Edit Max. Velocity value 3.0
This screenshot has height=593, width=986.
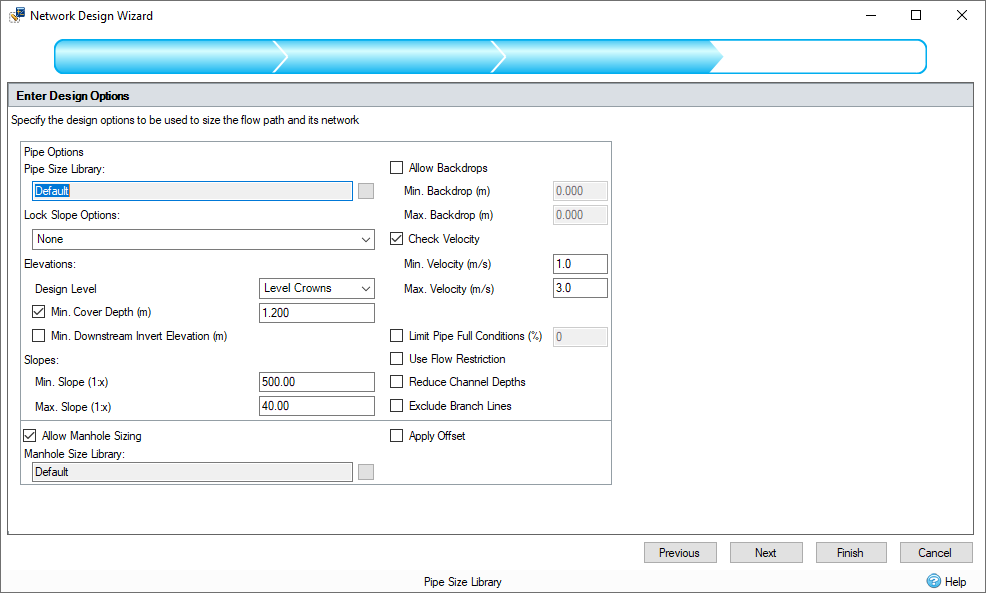[x=580, y=288]
